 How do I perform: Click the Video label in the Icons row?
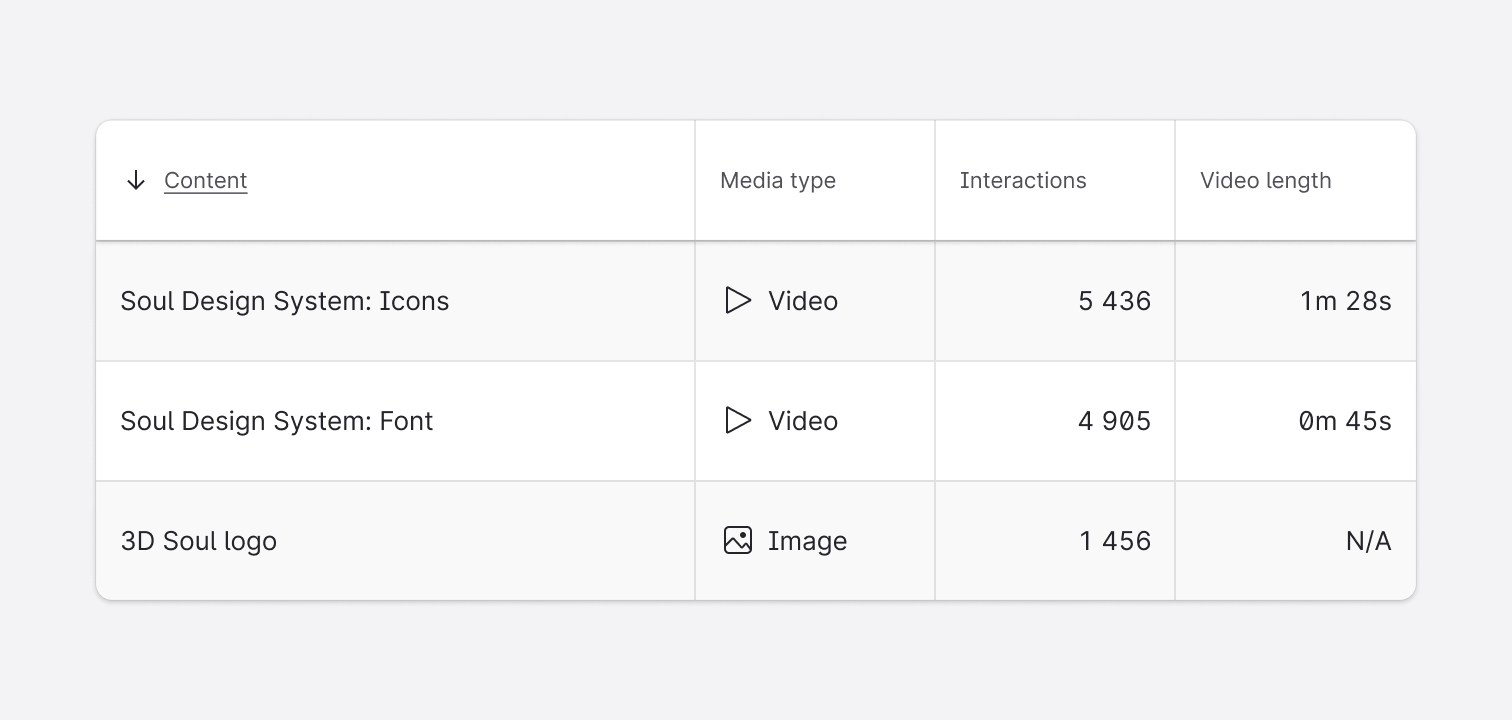point(803,301)
